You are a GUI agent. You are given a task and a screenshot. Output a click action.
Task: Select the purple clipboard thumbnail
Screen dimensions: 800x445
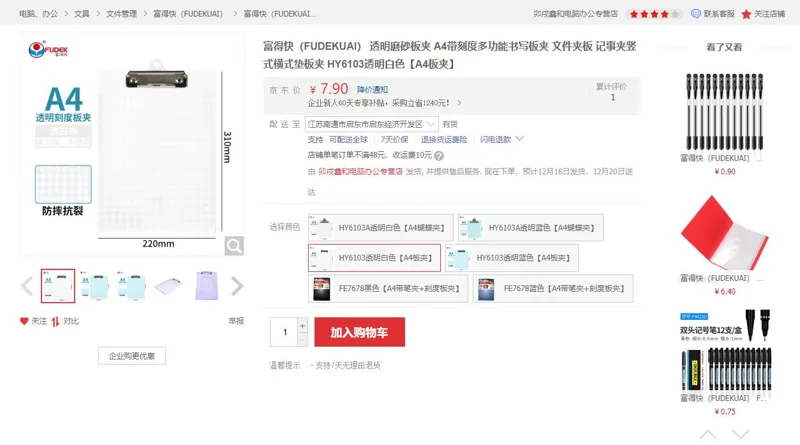[206, 286]
